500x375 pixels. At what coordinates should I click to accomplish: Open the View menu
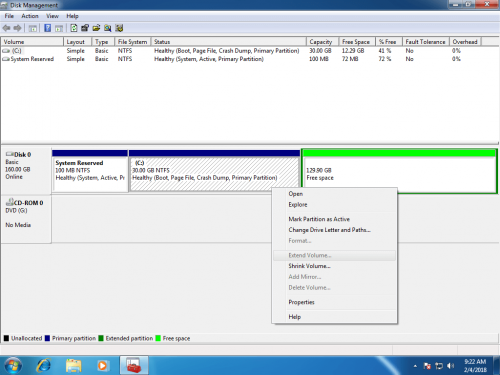[x=52, y=16]
